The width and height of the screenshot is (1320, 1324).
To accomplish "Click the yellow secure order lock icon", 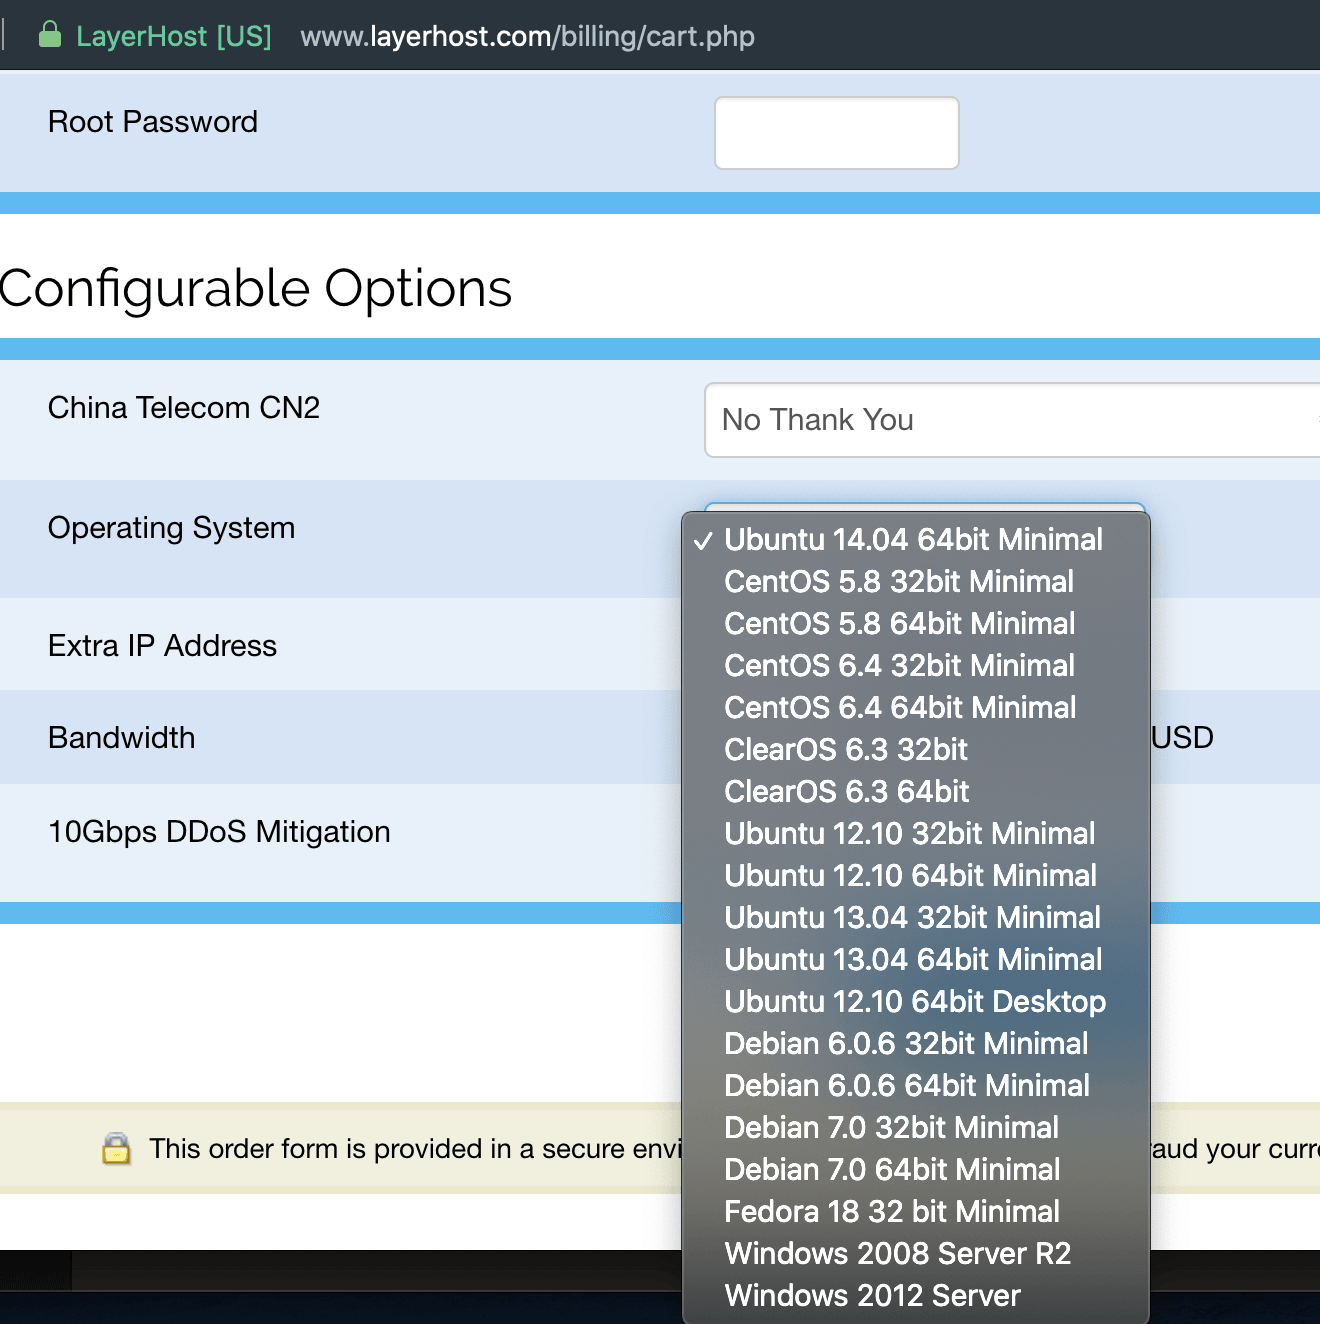I will [116, 1149].
